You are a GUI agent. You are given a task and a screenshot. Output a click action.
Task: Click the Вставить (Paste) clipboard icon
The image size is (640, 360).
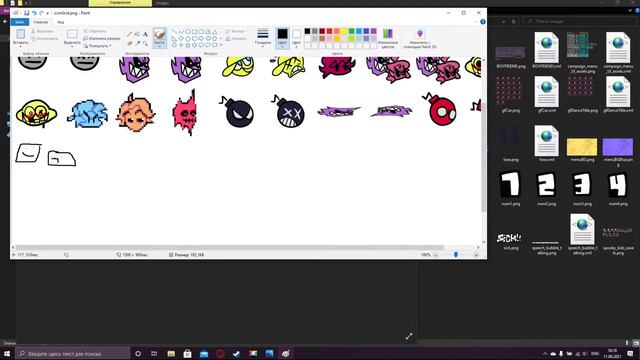click(20, 34)
